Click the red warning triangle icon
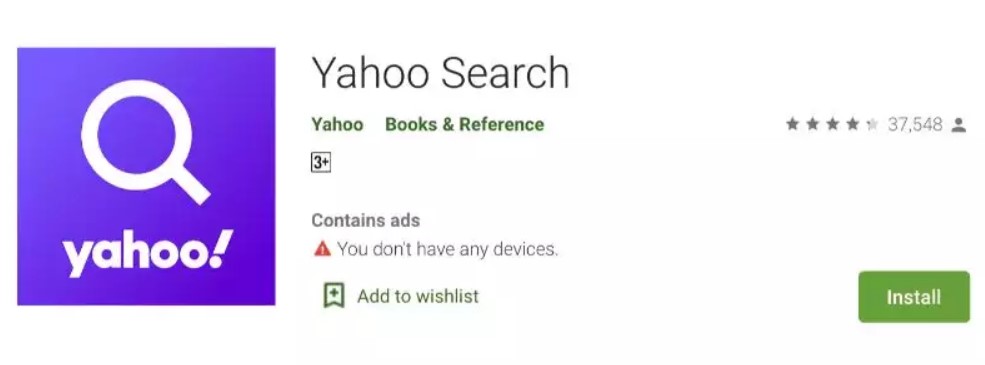 (322, 249)
